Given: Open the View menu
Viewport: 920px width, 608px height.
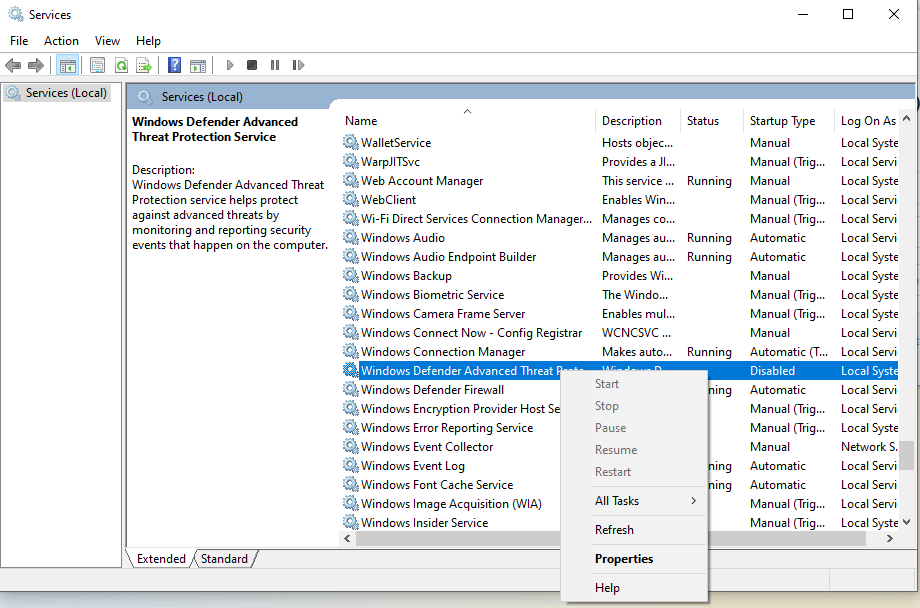Looking at the screenshot, I should [107, 40].
